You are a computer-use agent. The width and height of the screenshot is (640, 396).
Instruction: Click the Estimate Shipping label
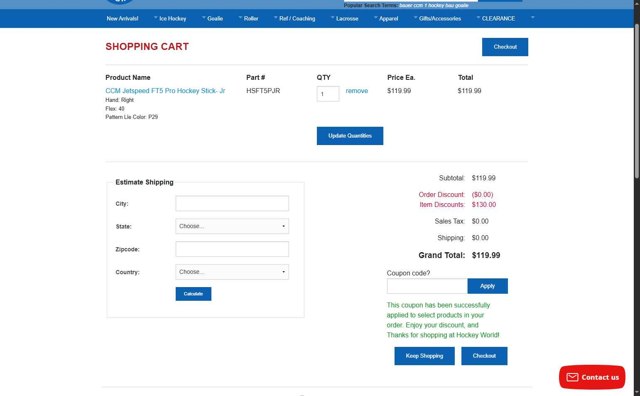[144, 182]
